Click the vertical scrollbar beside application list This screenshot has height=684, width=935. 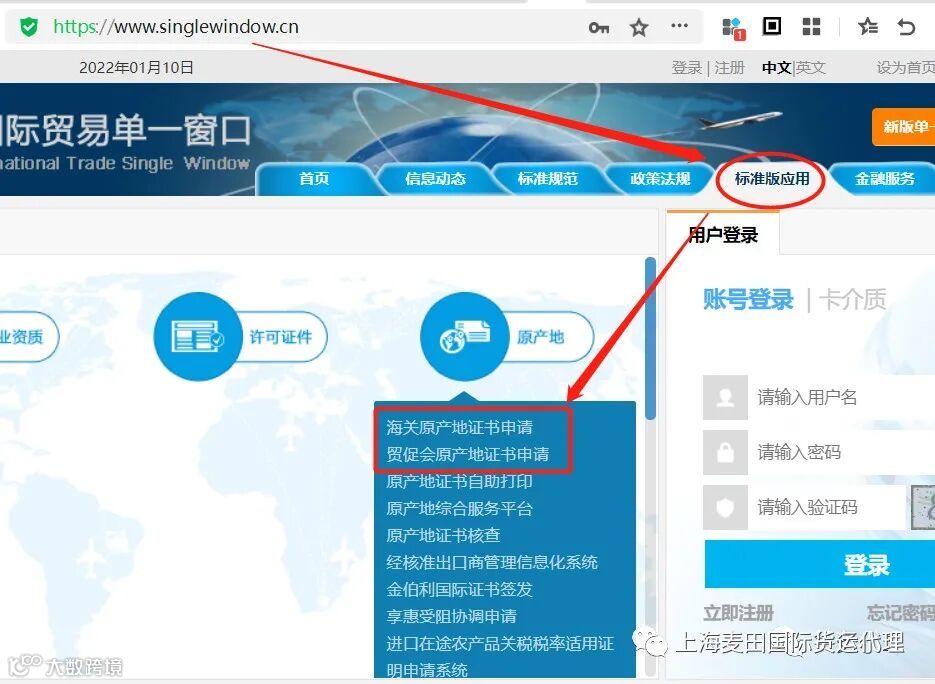point(650,339)
